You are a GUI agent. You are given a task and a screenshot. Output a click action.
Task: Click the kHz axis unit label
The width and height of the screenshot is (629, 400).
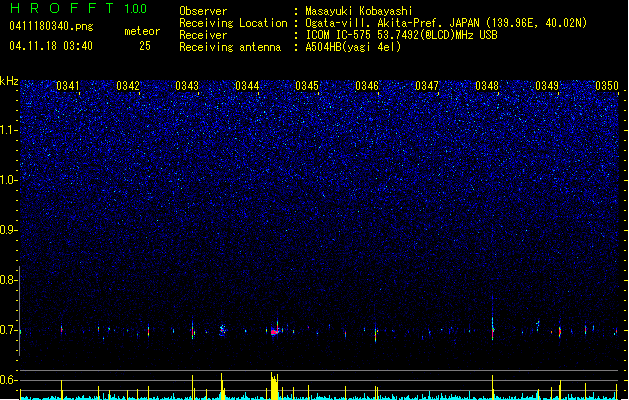point(9,81)
